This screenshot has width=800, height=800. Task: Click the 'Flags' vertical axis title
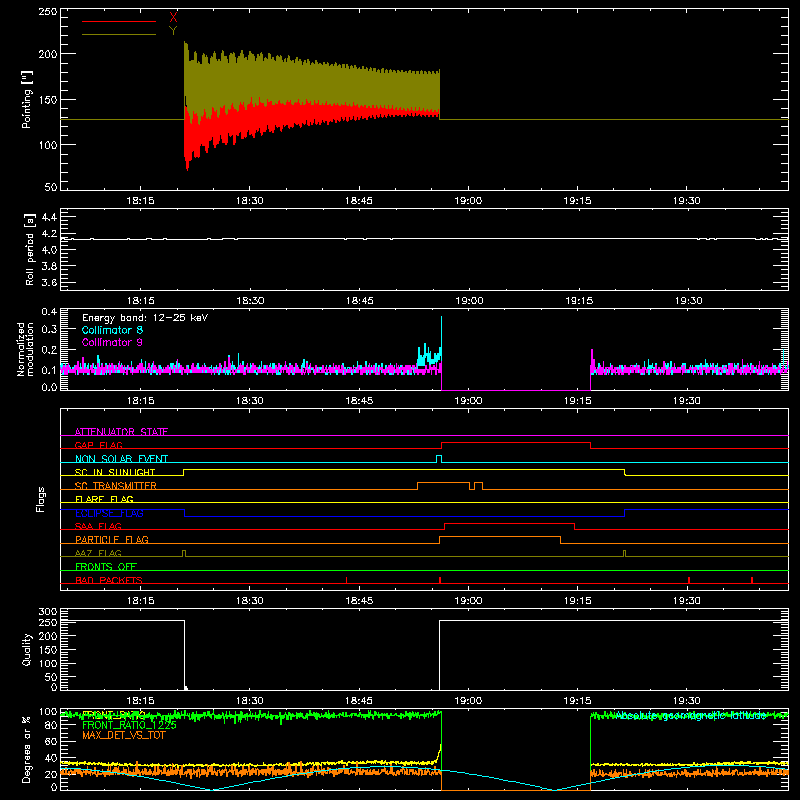click(x=40, y=499)
